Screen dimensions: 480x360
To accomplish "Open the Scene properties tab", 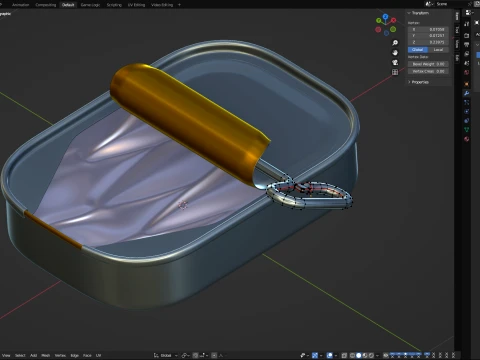I will click(467, 63).
